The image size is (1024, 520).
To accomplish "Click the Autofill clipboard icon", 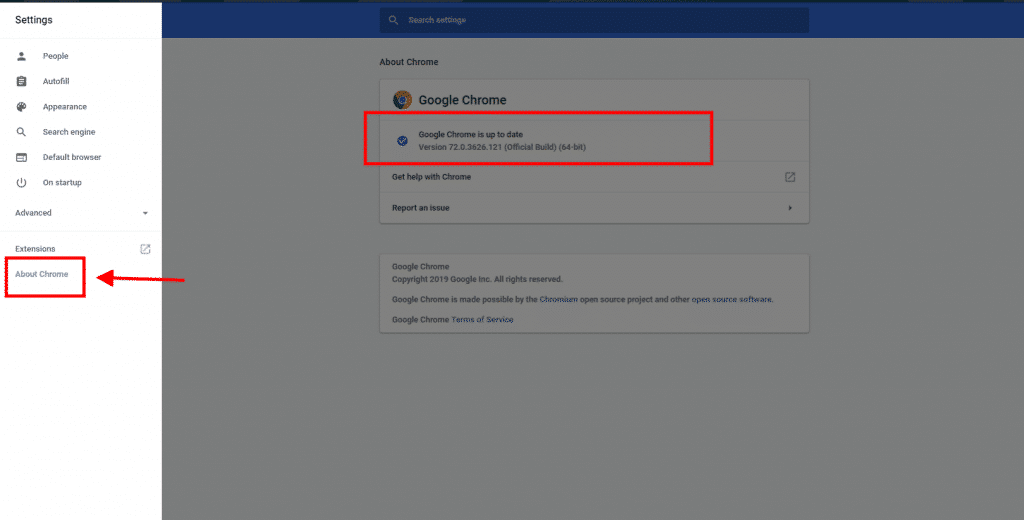I will click(x=21, y=81).
